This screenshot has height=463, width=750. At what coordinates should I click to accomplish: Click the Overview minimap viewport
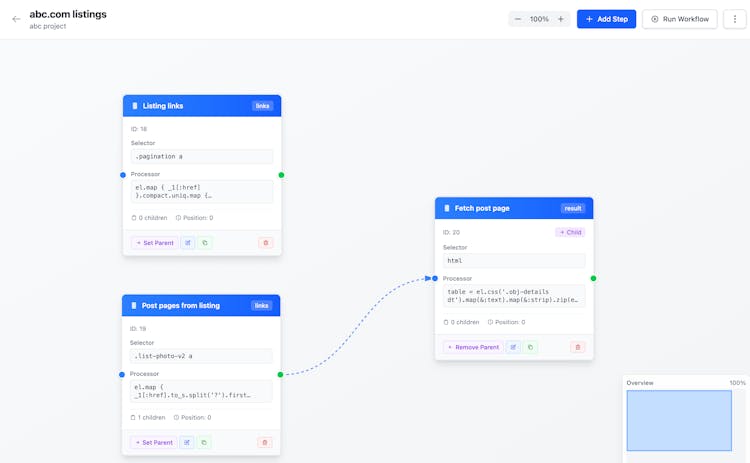tap(679, 420)
